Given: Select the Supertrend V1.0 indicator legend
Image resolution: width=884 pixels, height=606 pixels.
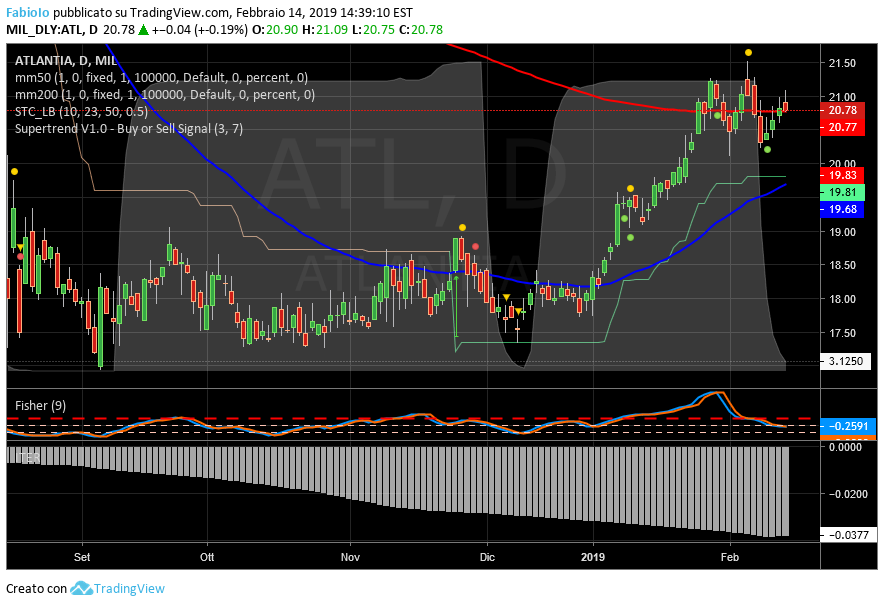Looking at the screenshot, I should point(129,129).
